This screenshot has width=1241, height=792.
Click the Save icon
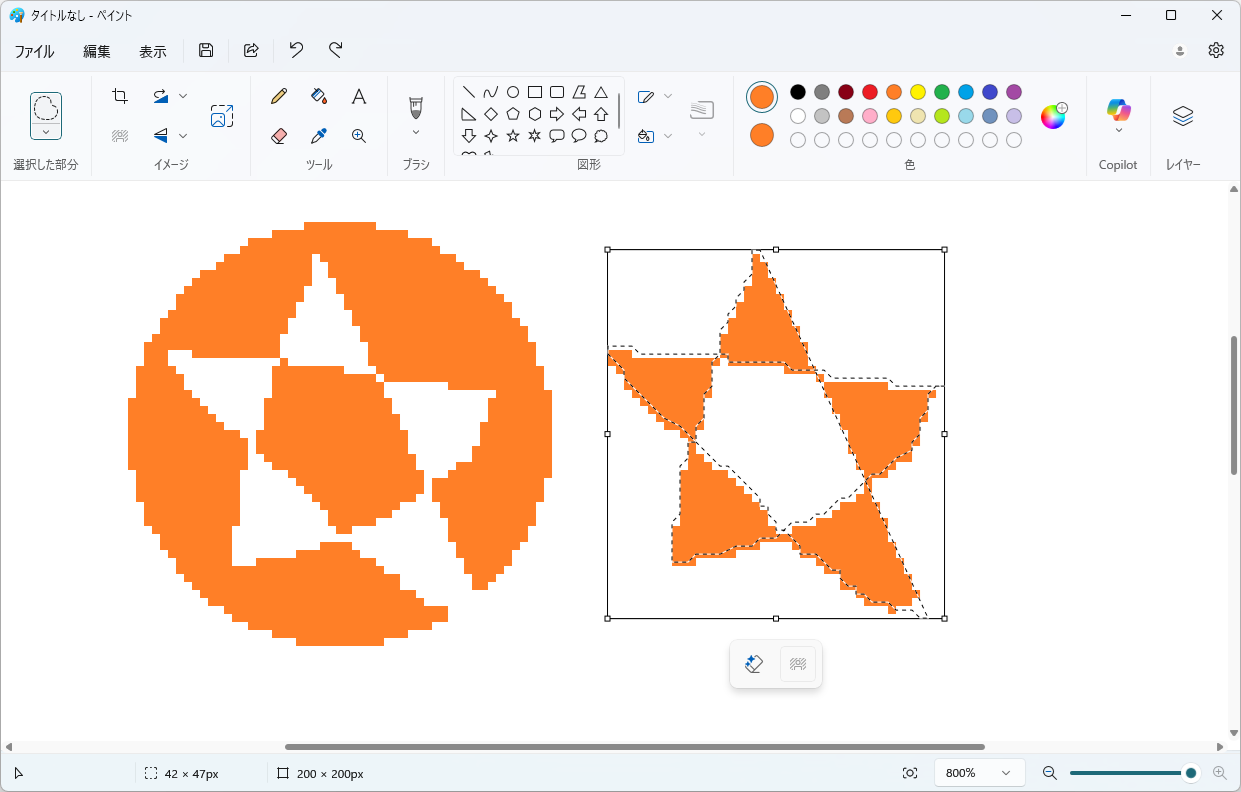click(x=206, y=50)
